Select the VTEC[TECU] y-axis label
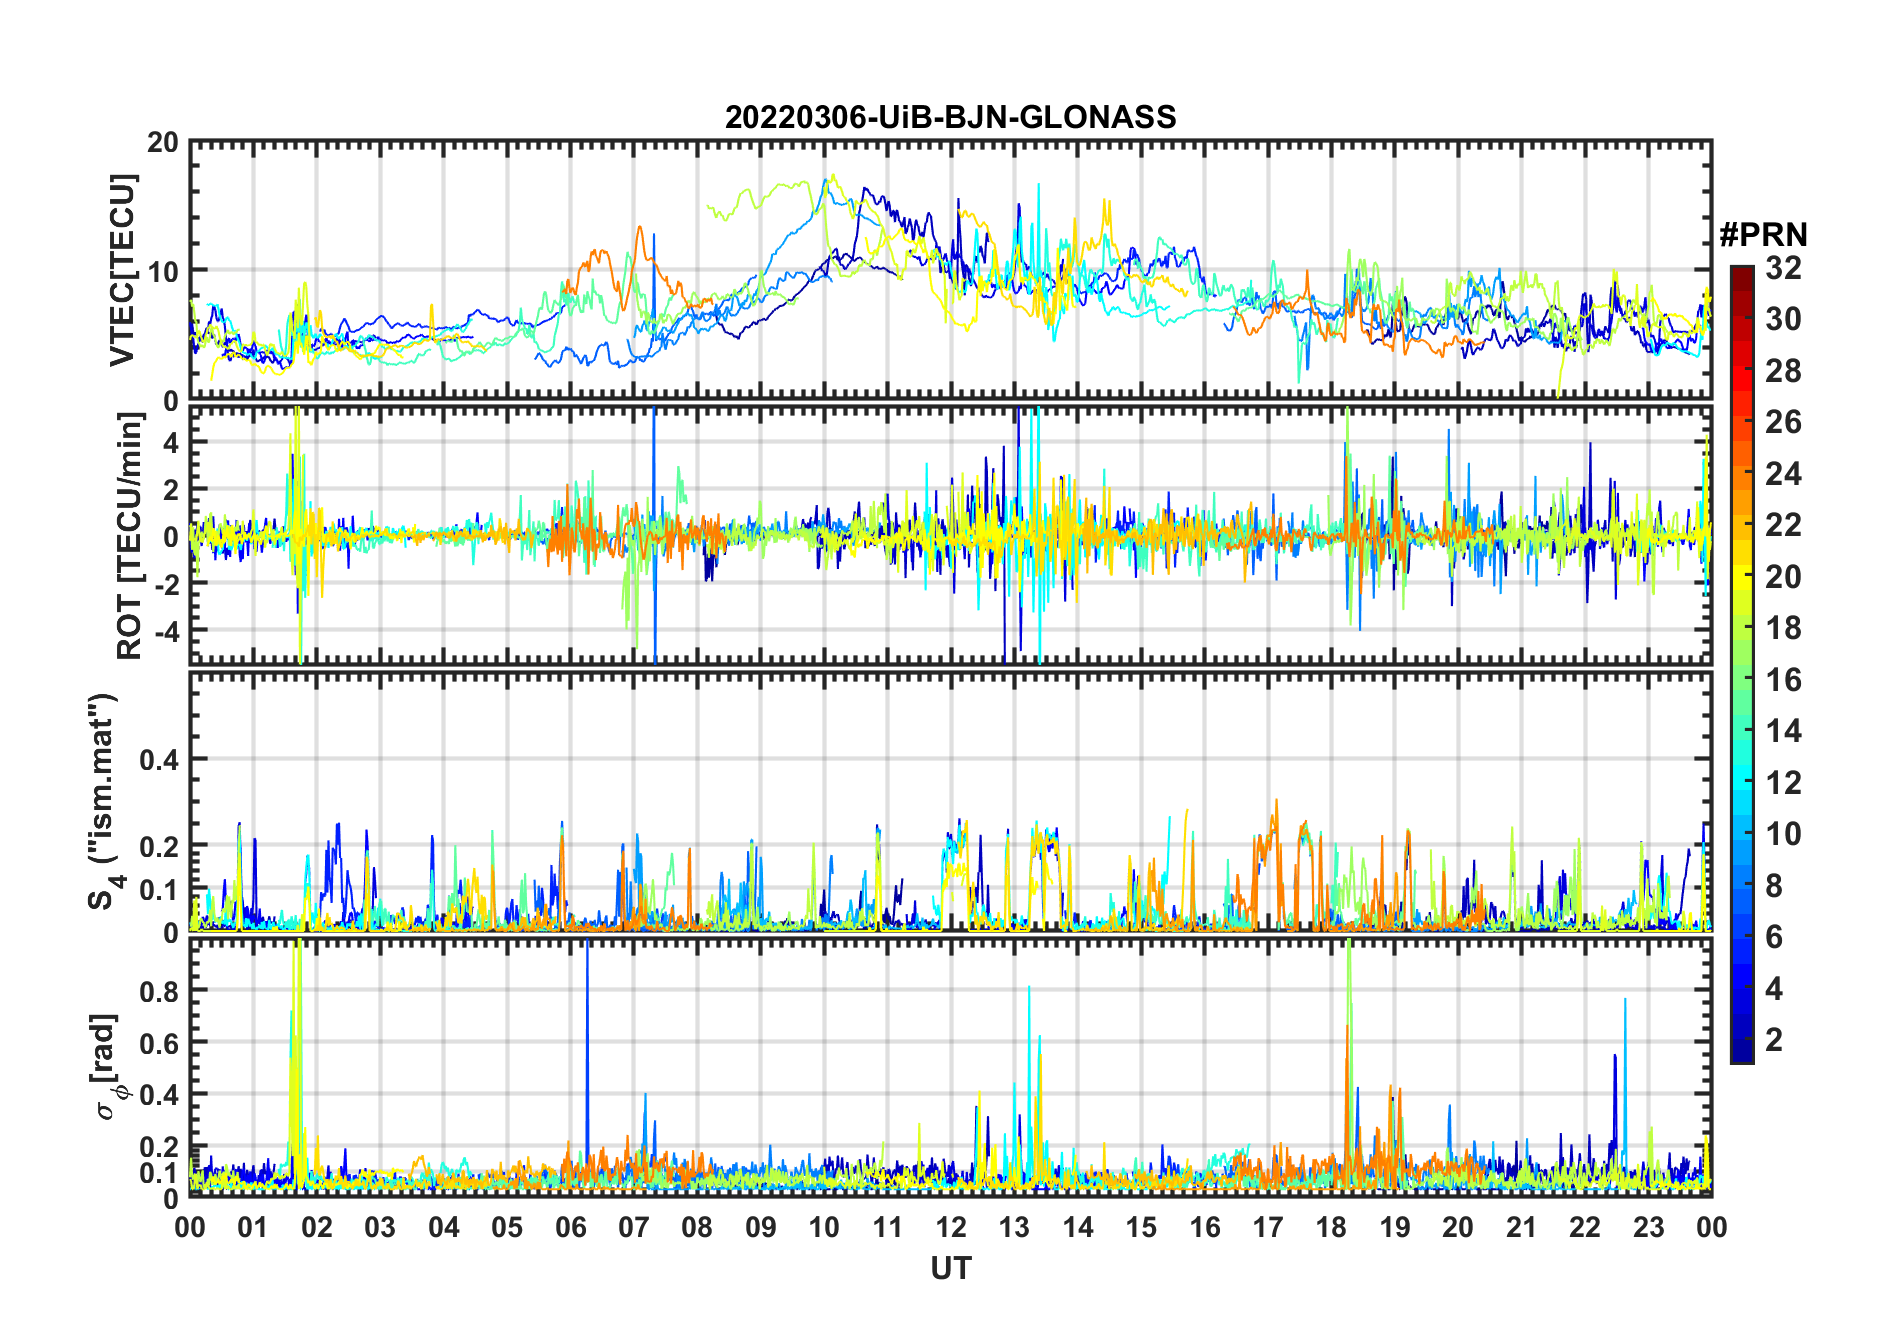The image size is (1902, 1330). tap(122, 270)
